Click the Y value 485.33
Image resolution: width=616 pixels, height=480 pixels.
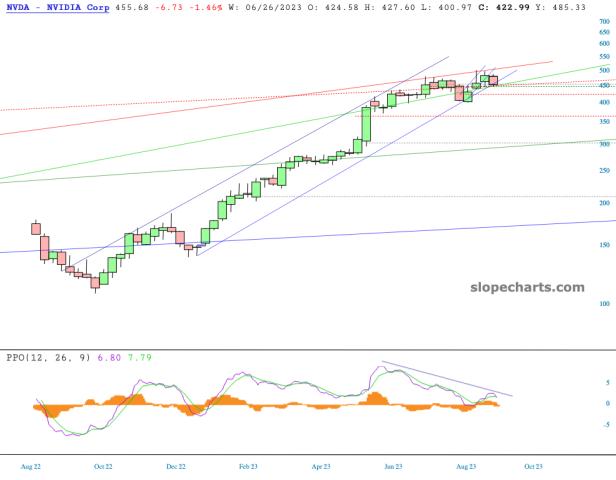569,7
